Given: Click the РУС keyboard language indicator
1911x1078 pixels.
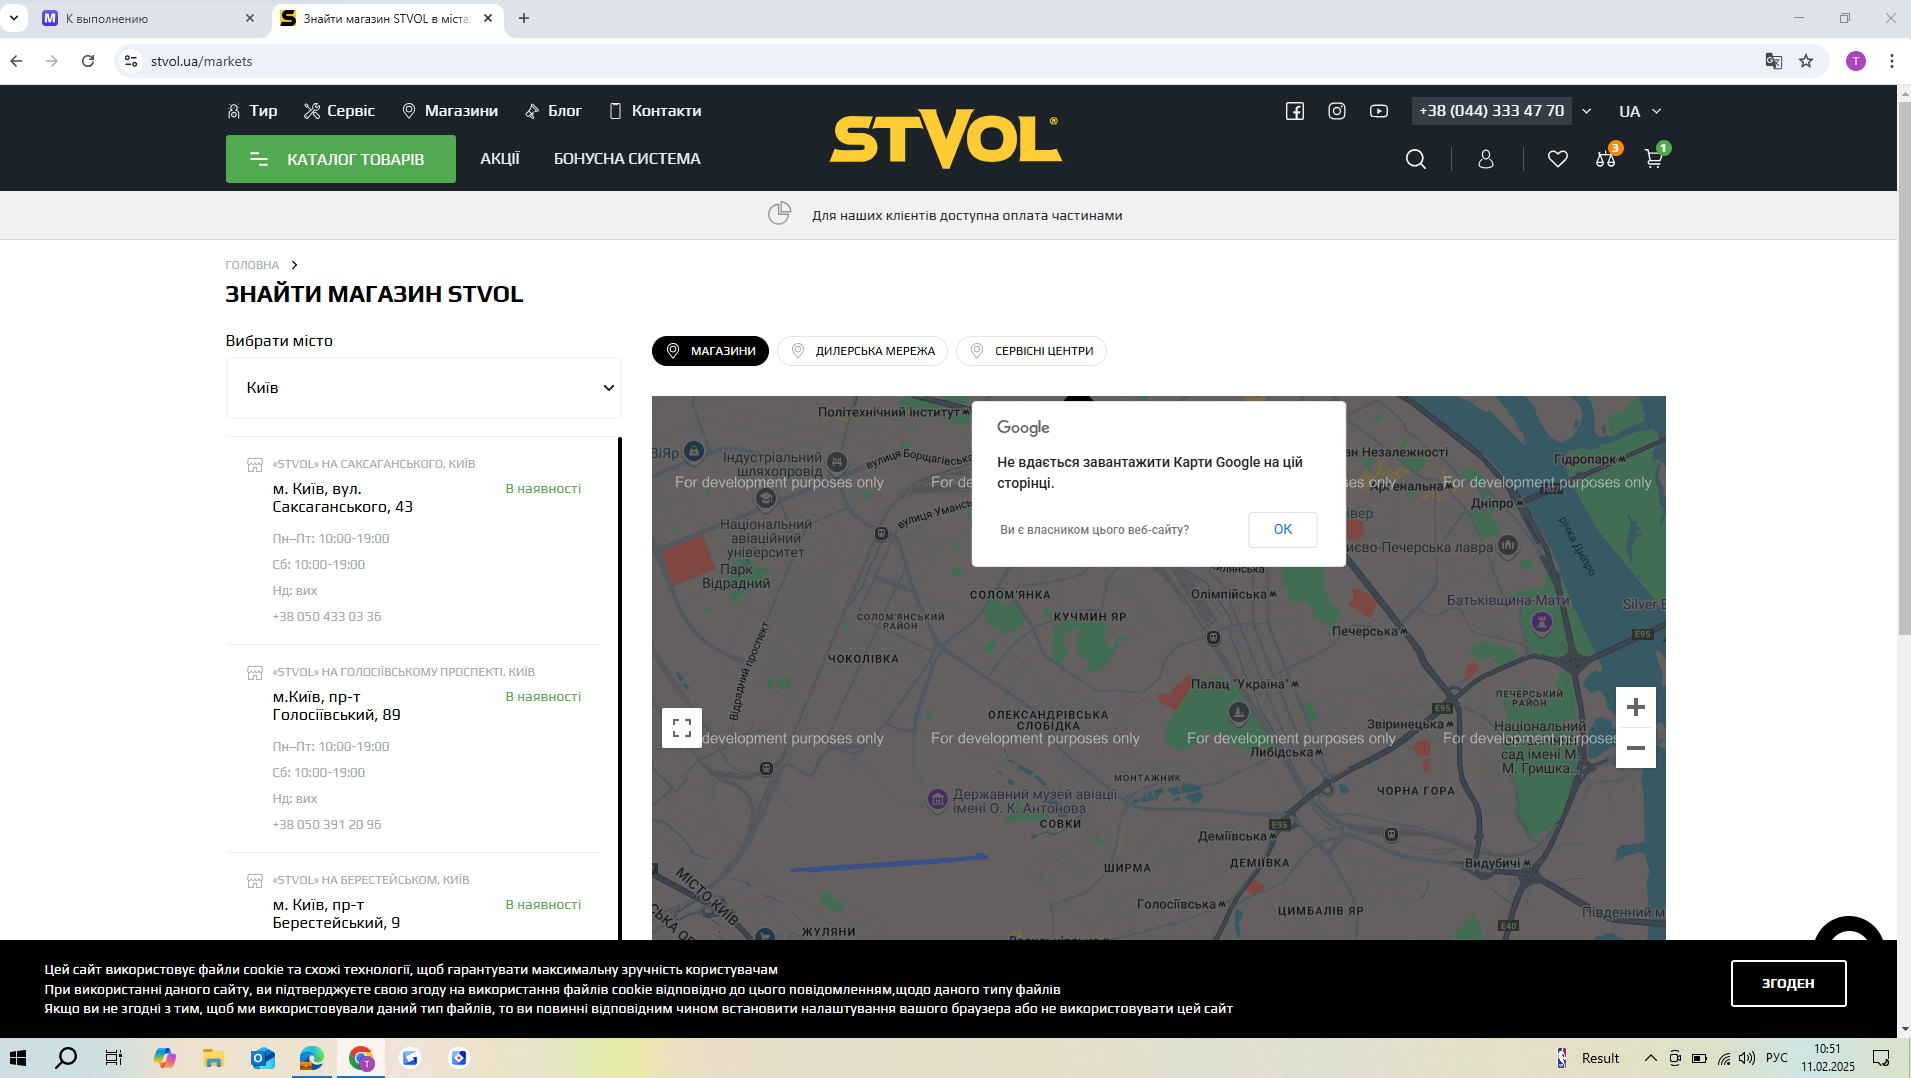Looking at the screenshot, I should 1777,1058.
